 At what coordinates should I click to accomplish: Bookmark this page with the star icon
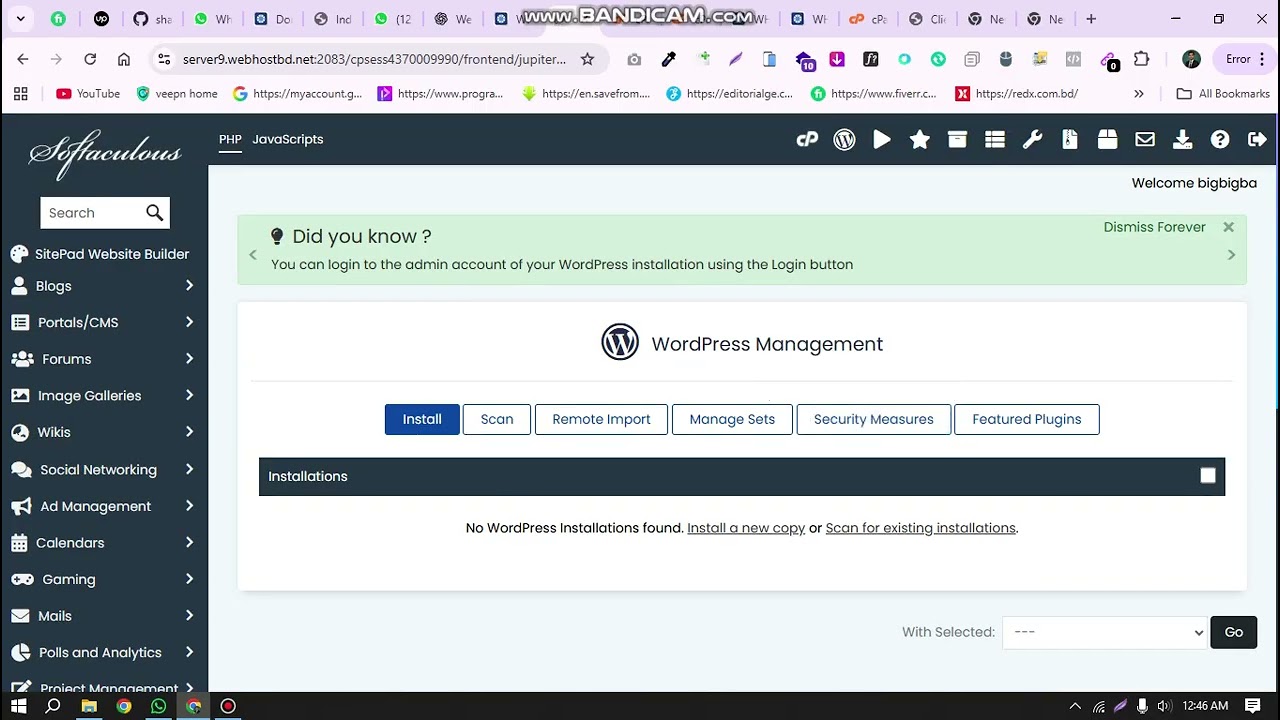588,59
